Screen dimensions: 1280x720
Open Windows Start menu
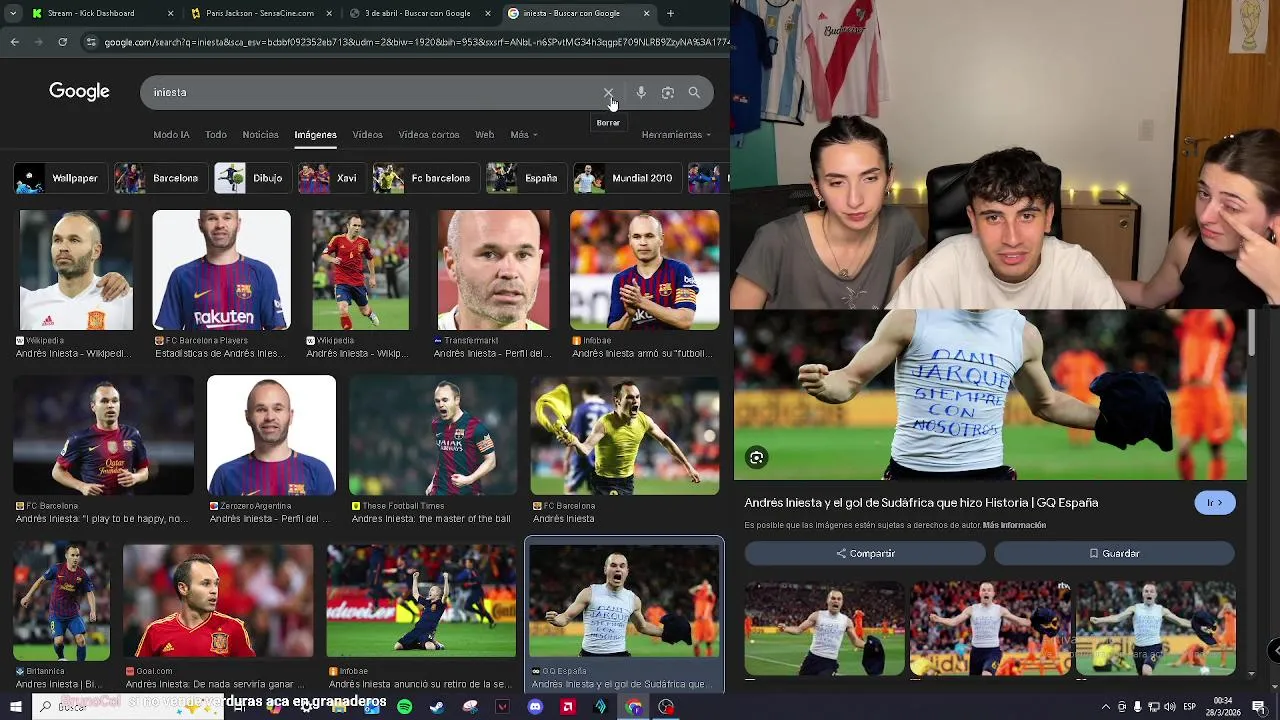click(x=15, y=707)
